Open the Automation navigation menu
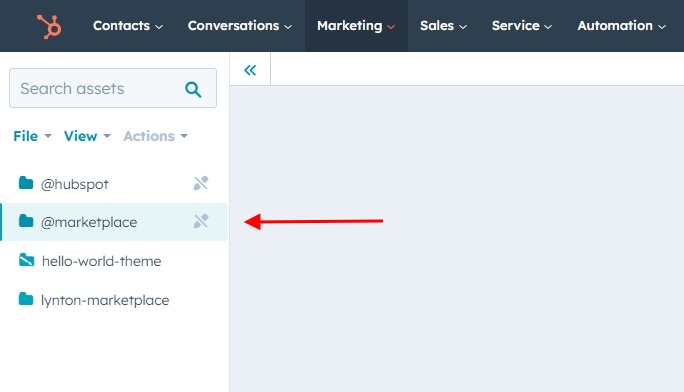This screenshot has width=684, height=392. coord(622,26)
